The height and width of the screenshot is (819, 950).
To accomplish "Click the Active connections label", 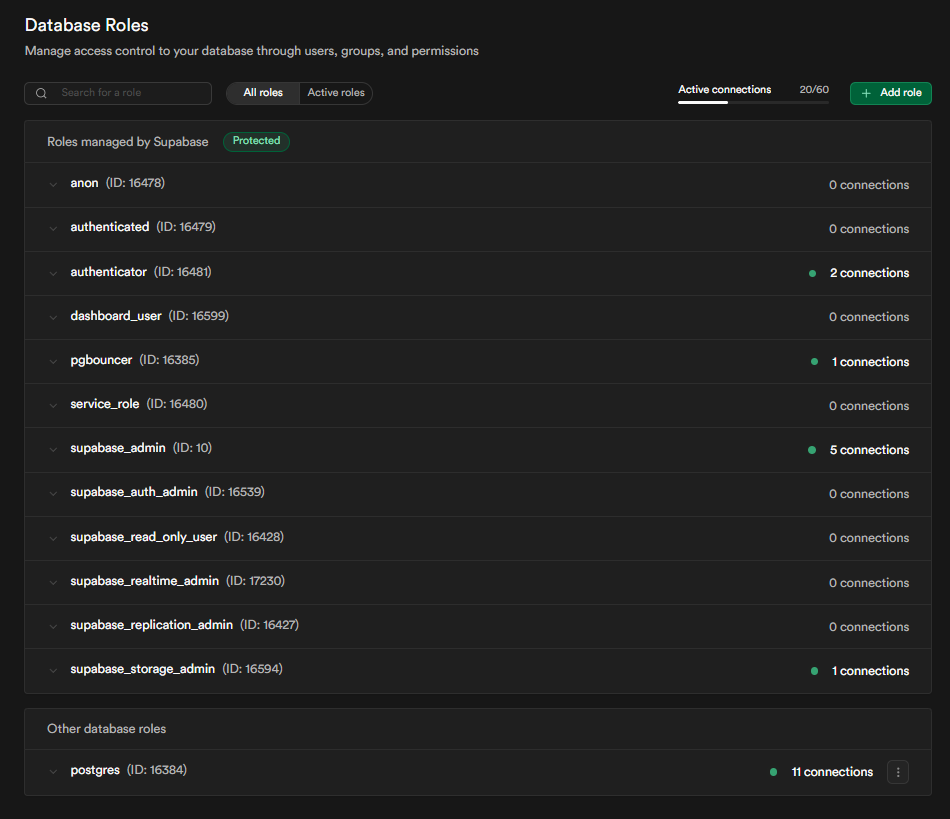I will tap(725, 90).
